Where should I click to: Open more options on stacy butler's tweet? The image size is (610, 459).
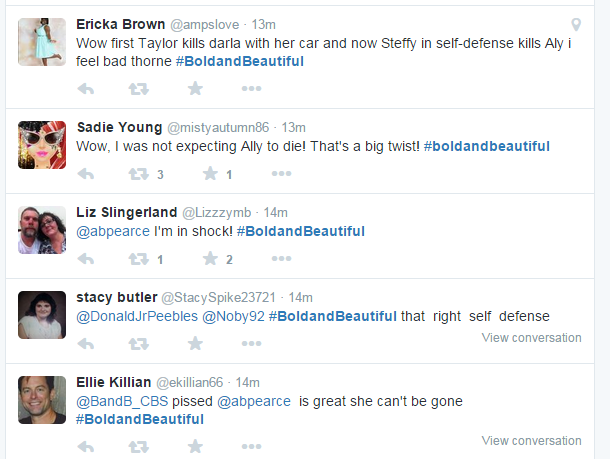point(253,344)
